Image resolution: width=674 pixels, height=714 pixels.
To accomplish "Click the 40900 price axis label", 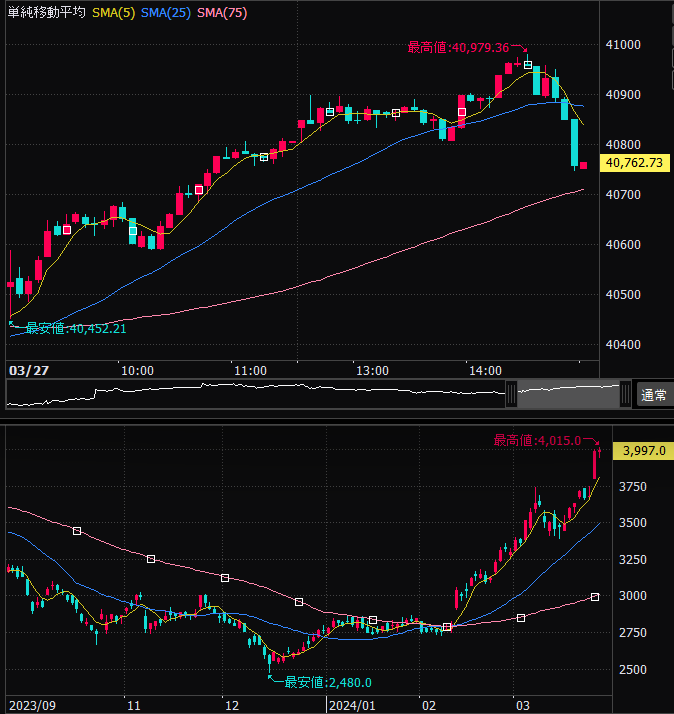I will click(623, 95).
